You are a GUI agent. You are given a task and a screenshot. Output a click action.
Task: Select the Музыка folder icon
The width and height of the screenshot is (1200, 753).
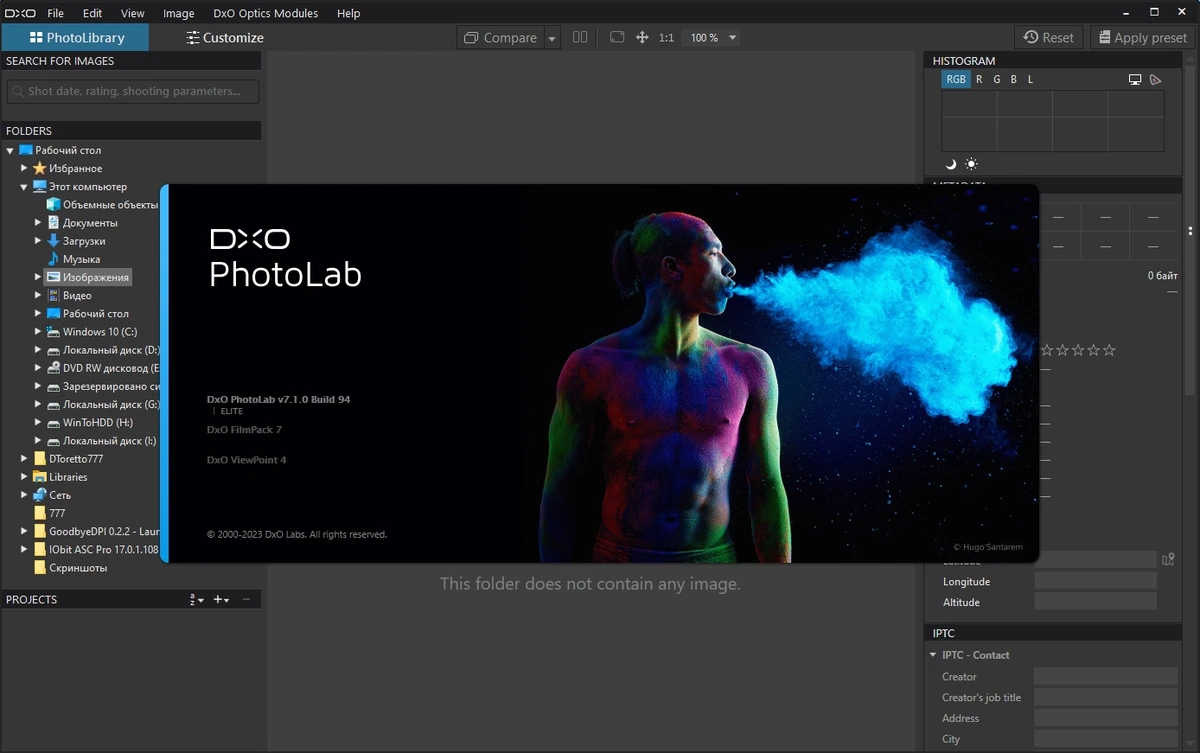click(54, 259)
